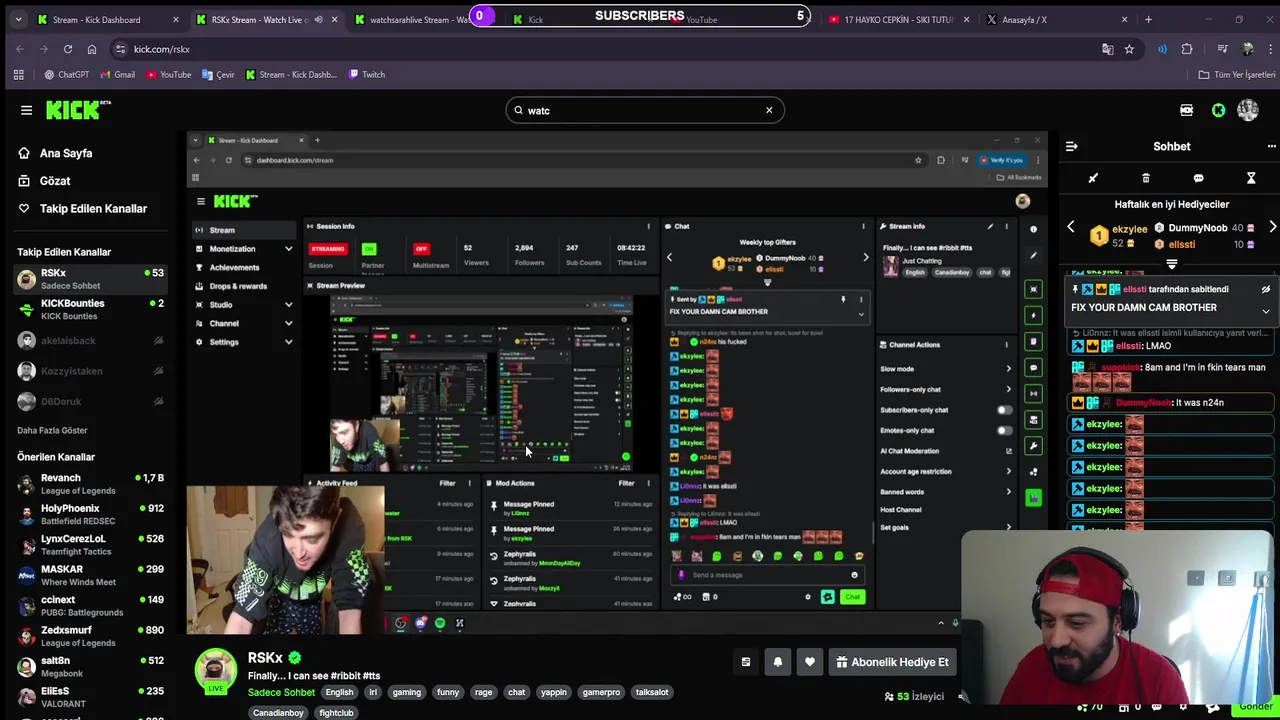Open recommended channel Zedxsmurf
1280x720 pixels.
pos(90,636)
